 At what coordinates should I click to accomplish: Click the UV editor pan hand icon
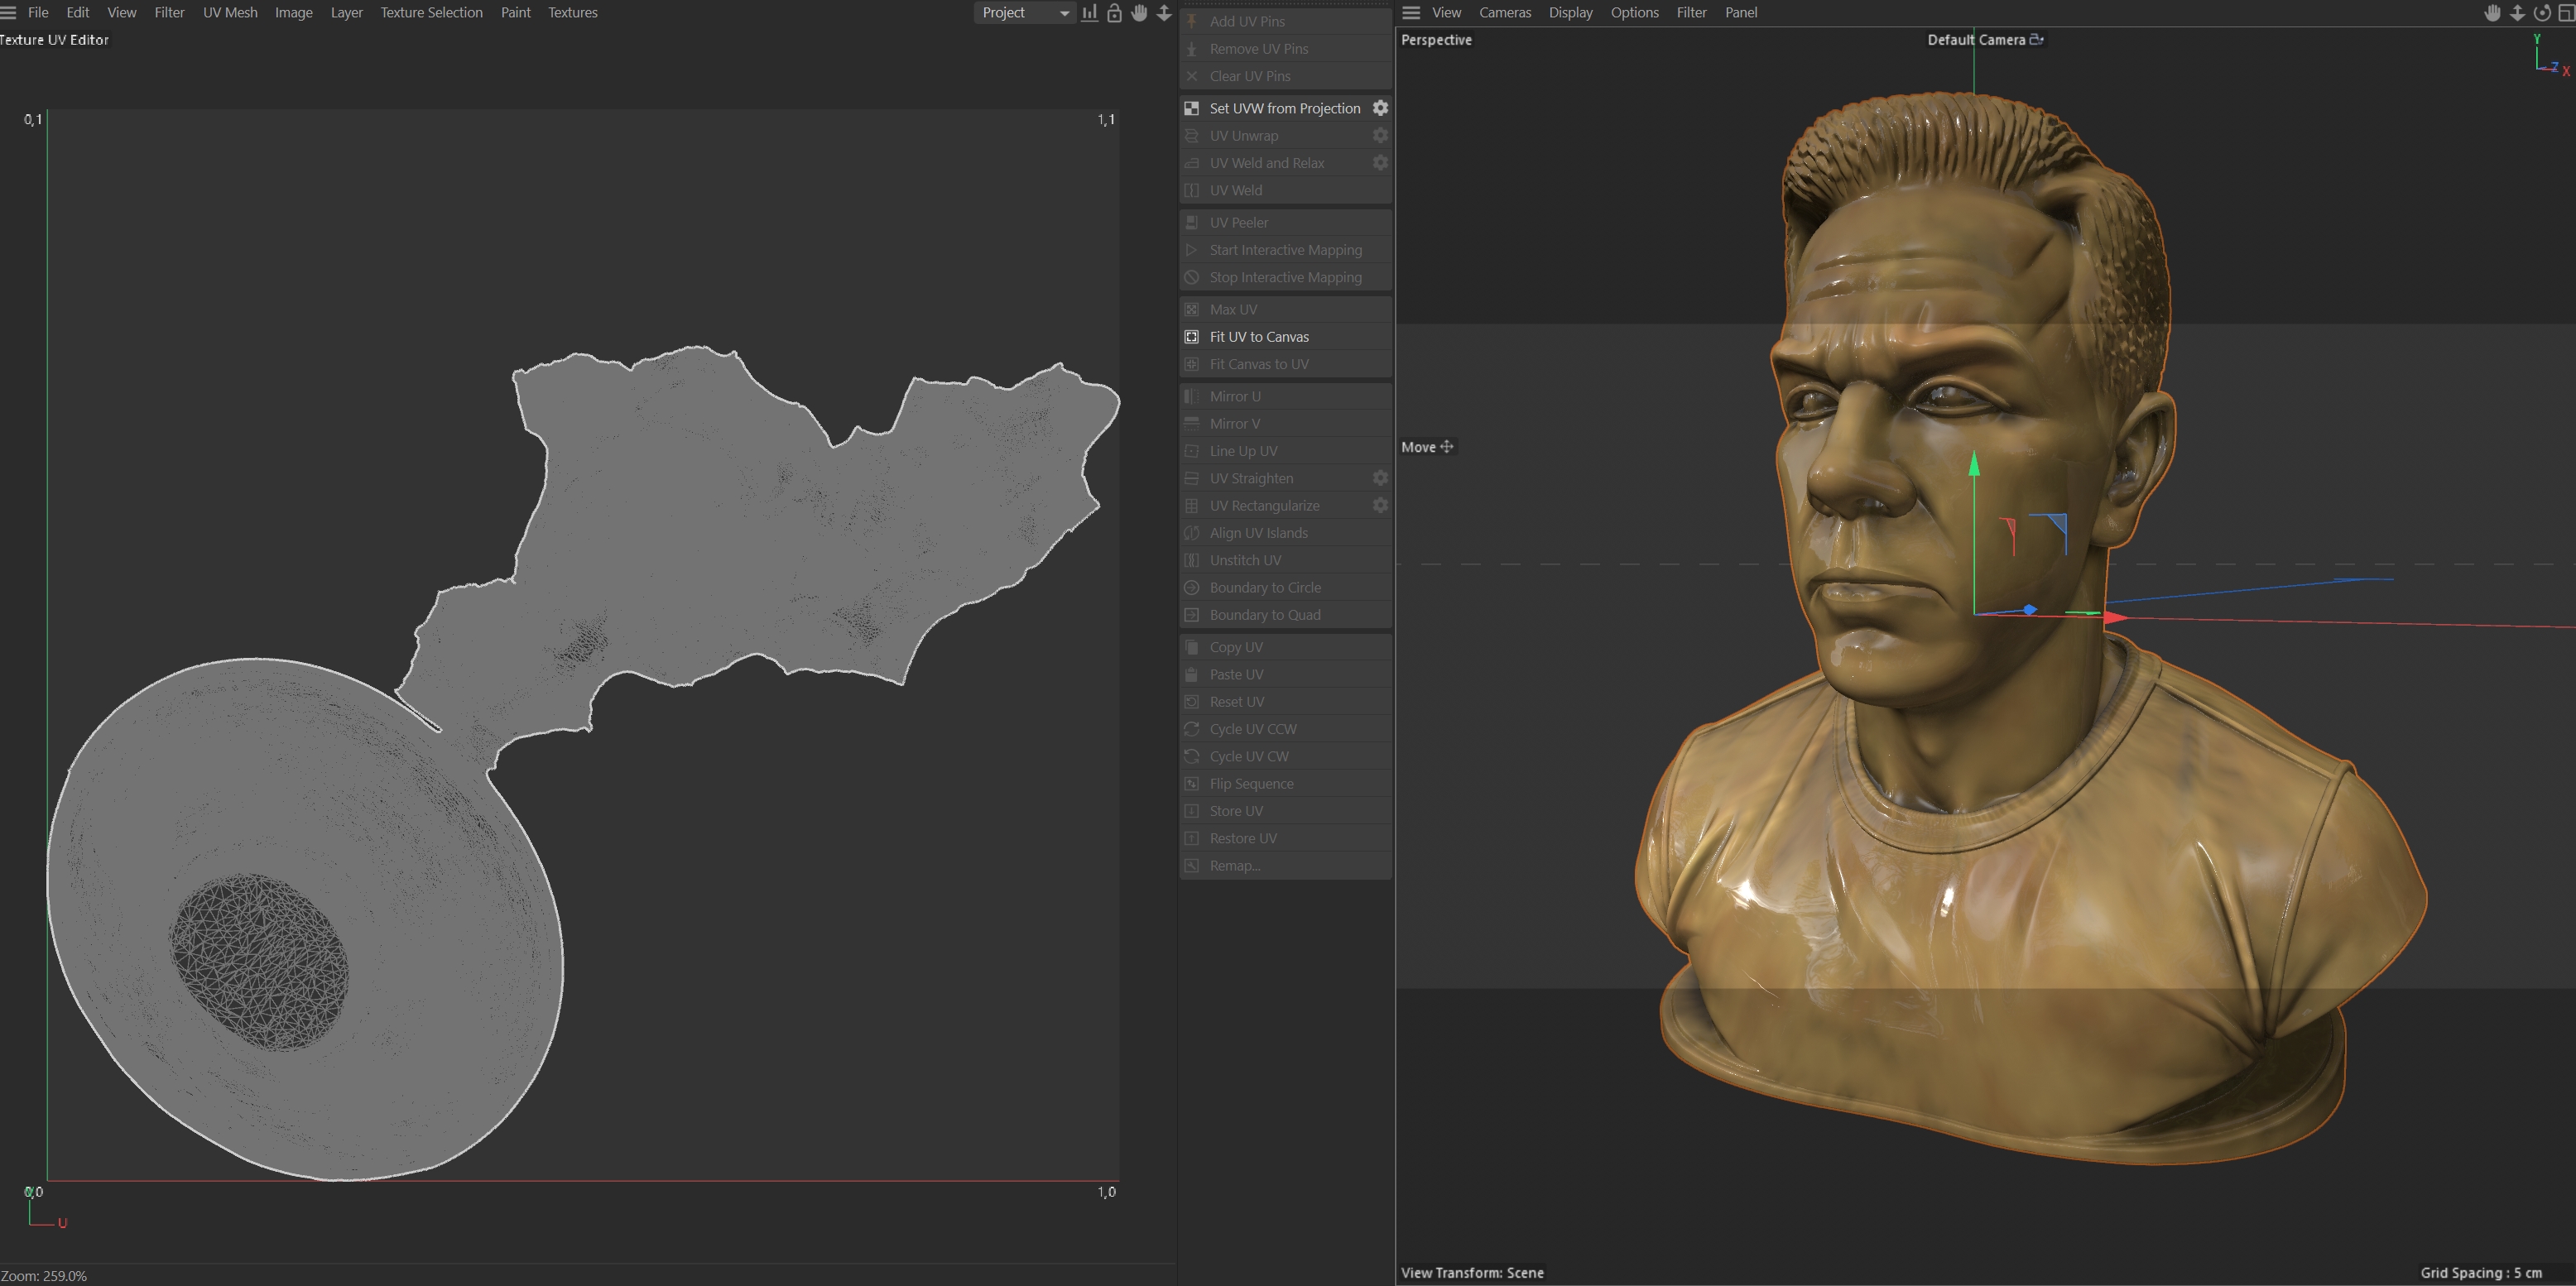[x=1139, y=13]
